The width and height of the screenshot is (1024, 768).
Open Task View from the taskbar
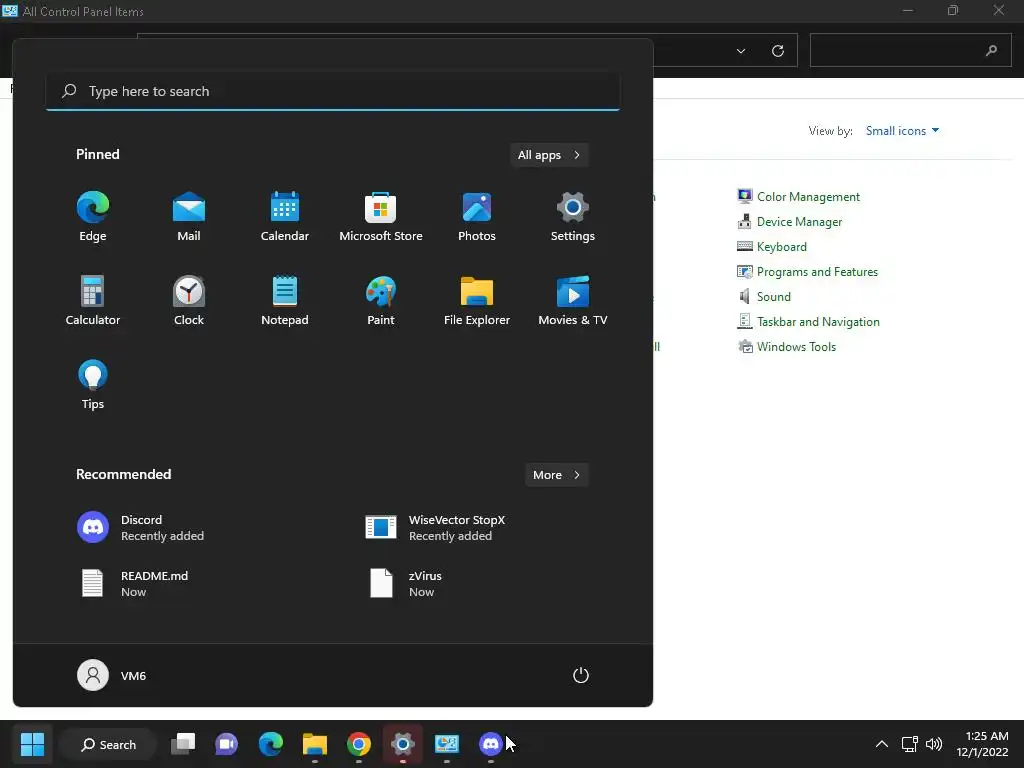[183, 744]
